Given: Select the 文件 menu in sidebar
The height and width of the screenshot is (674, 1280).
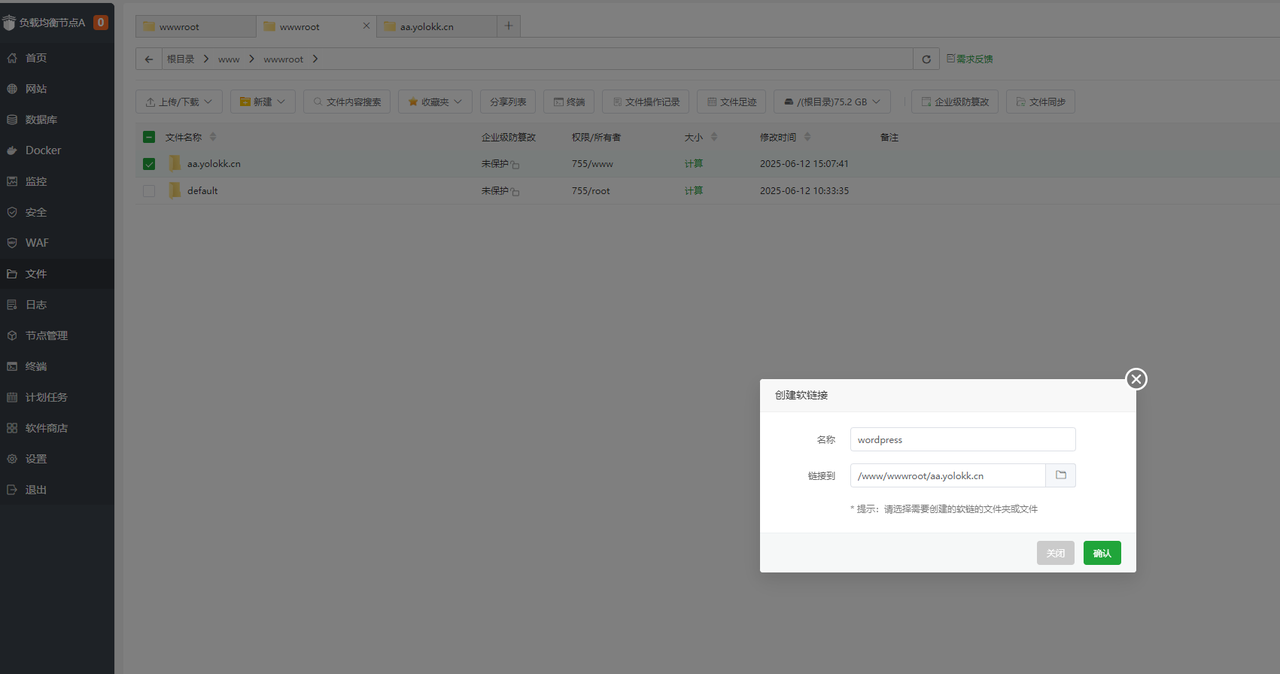Looking at the screenshot, I should pos(35,273).
